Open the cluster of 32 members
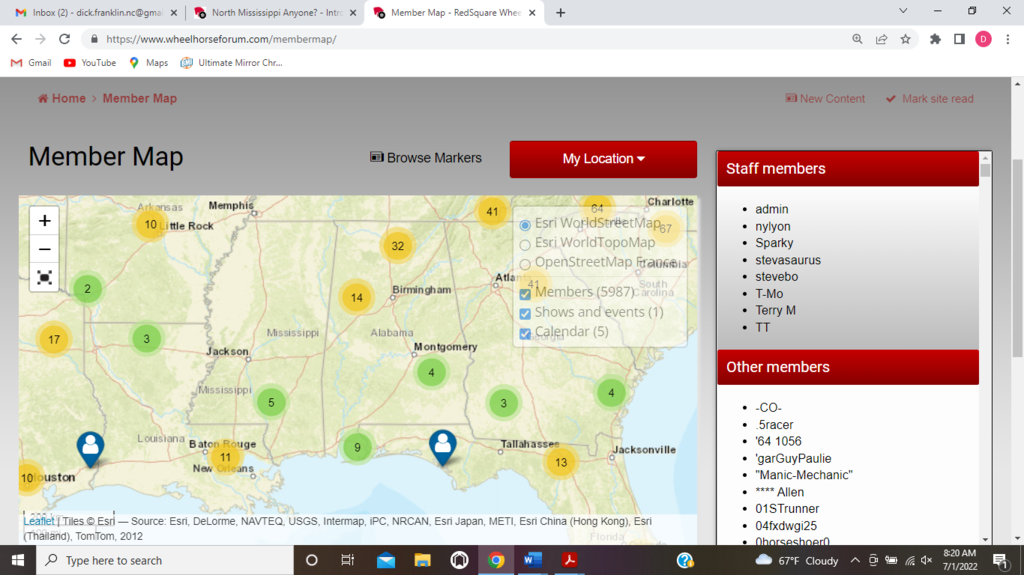 pos(398,246)
